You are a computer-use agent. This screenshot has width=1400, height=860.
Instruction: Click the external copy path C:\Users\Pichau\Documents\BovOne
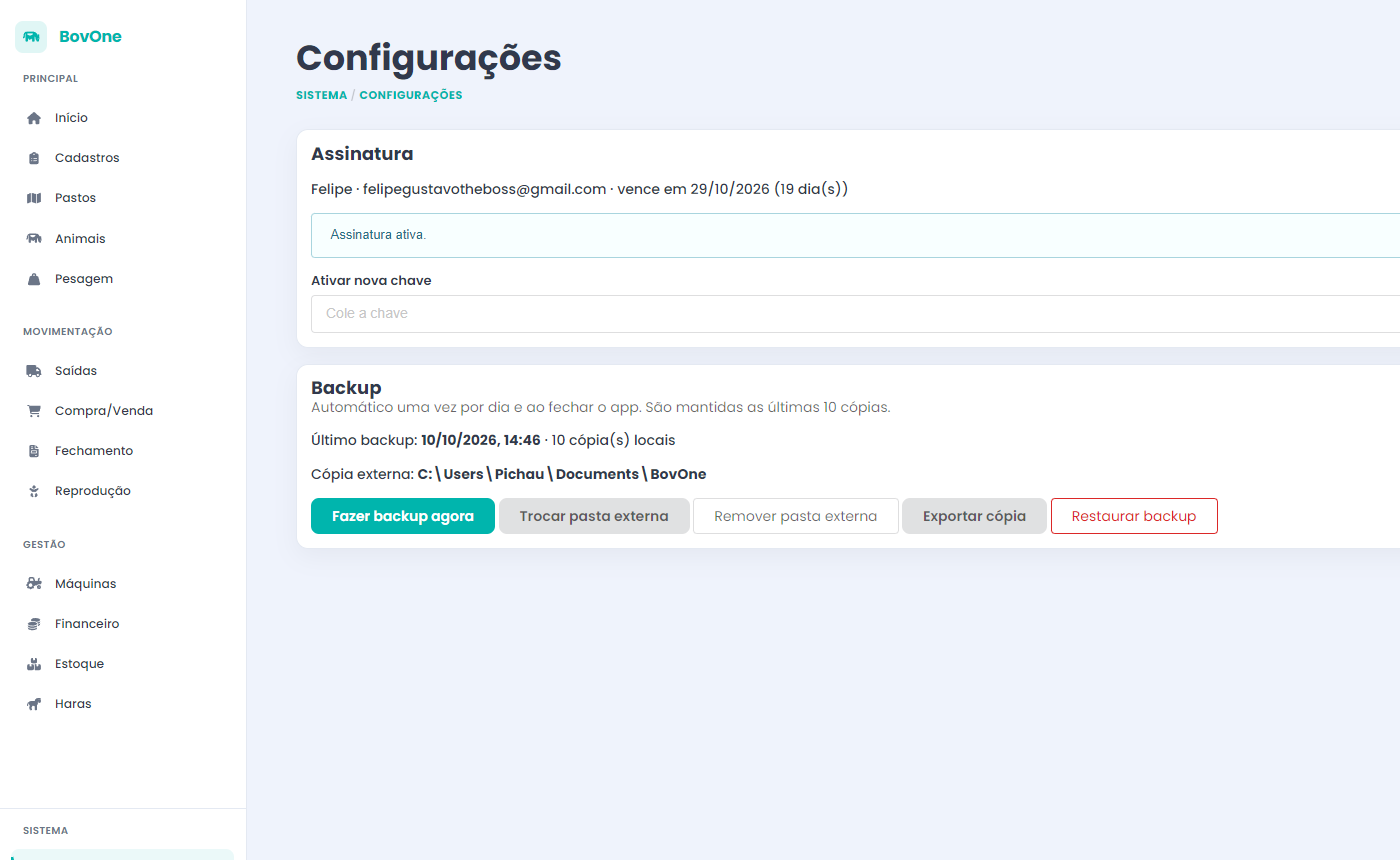562,474
